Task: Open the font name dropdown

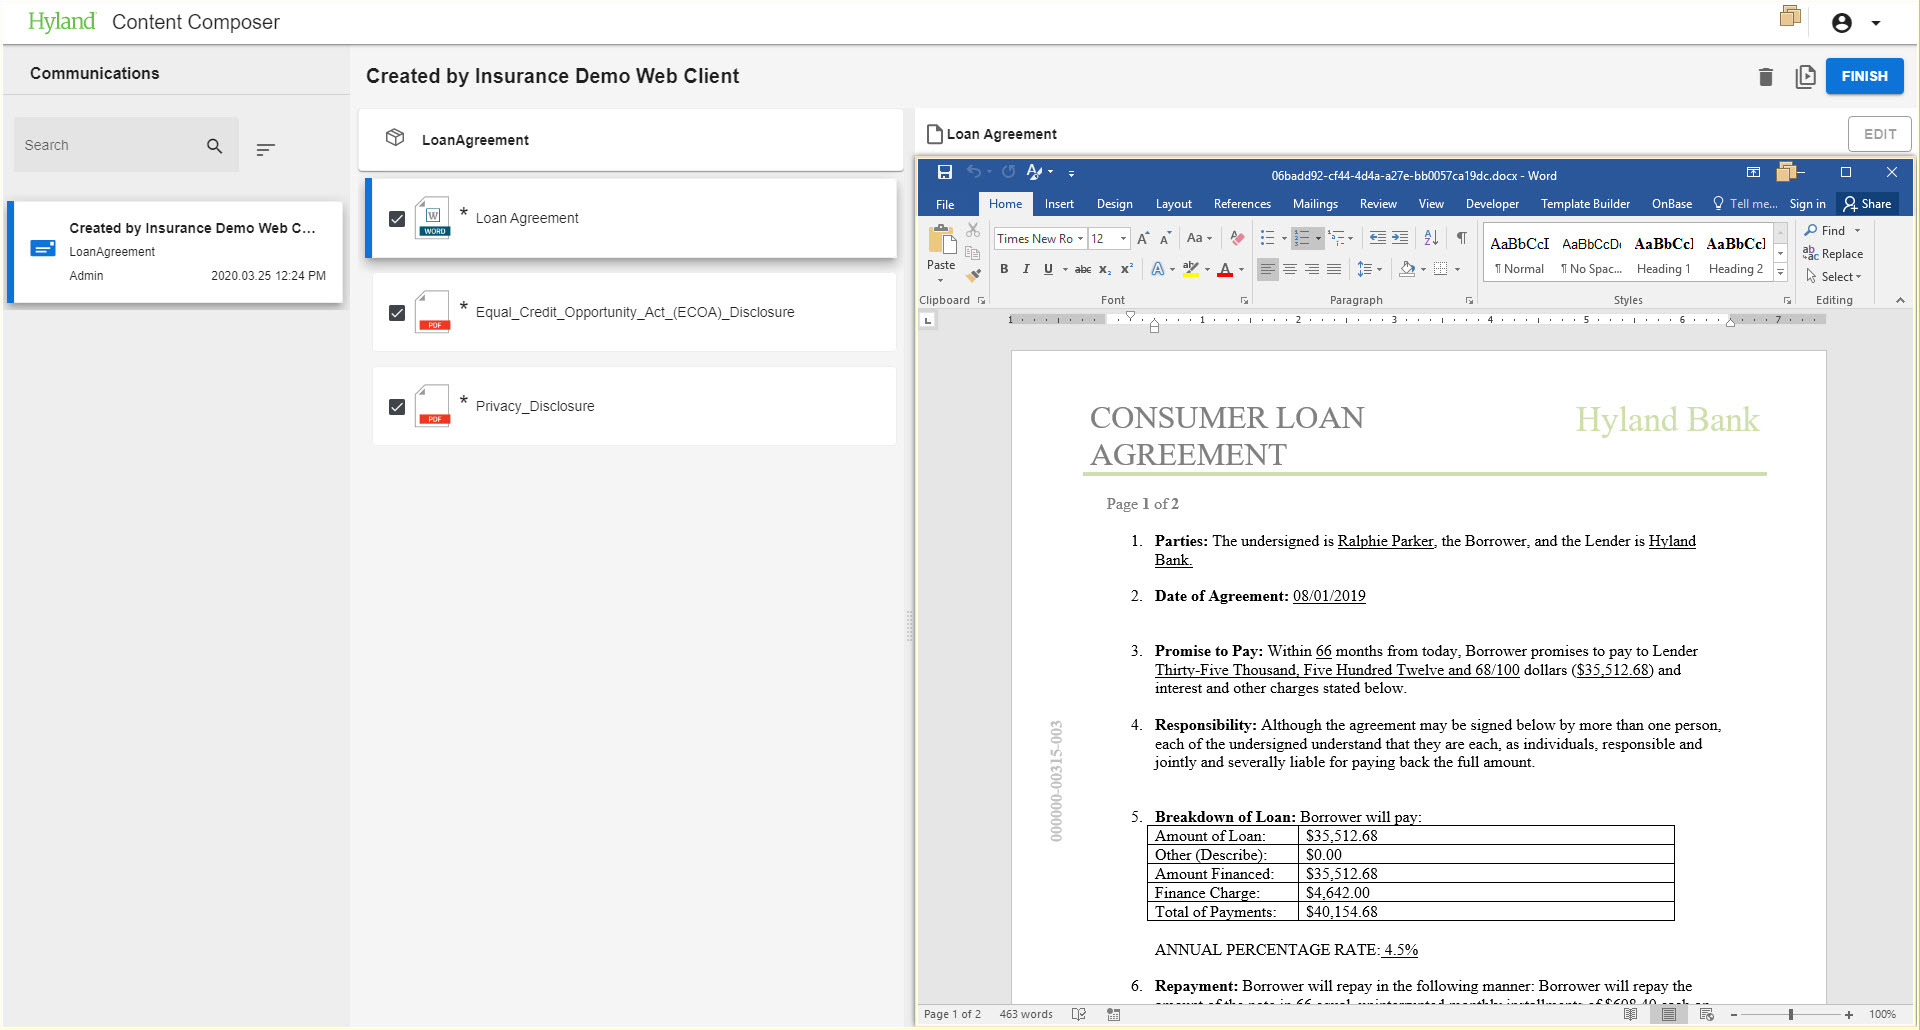Action: (x=1080, y=239)
